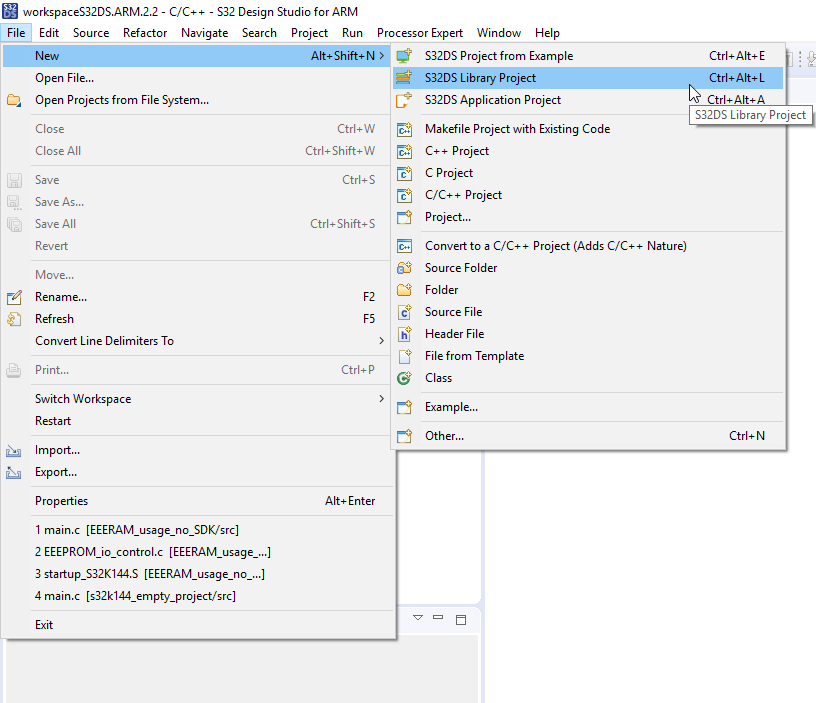Viewport: 816px width, 703px height.
Task: Select S32DS Project from Example entry
Action: pyautogui.click(x=588, y=56)
